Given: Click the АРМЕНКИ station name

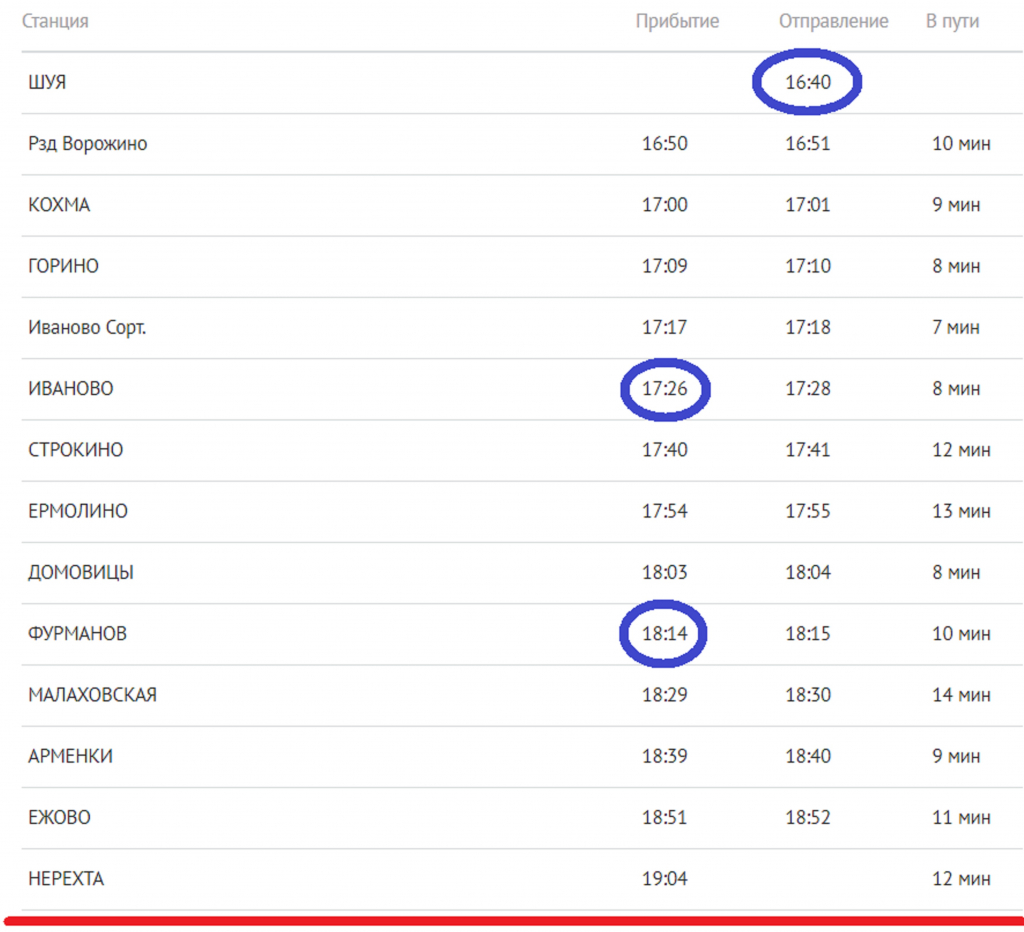Looking at the screenshot, I should (70, 756).
